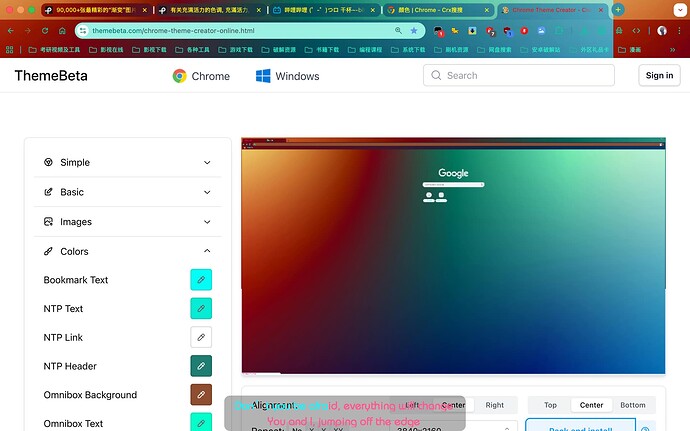The width and height of the screenshot is (690, 431).
Task: Focus the site Search field
Action: coord(519,75)
